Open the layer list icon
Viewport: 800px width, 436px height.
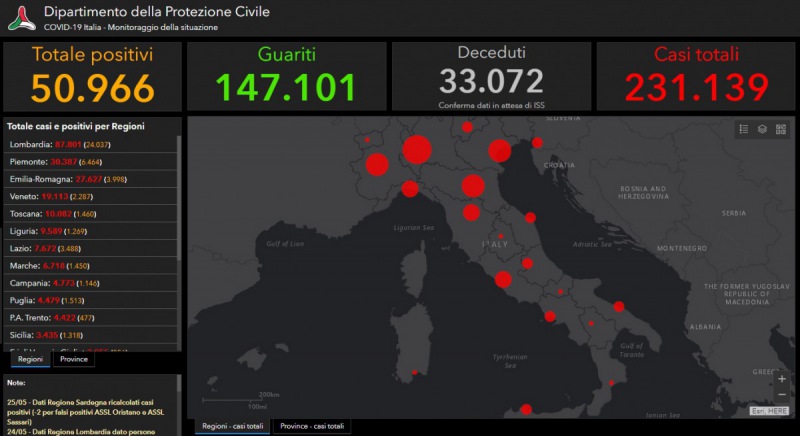click(x=761, y=129)
